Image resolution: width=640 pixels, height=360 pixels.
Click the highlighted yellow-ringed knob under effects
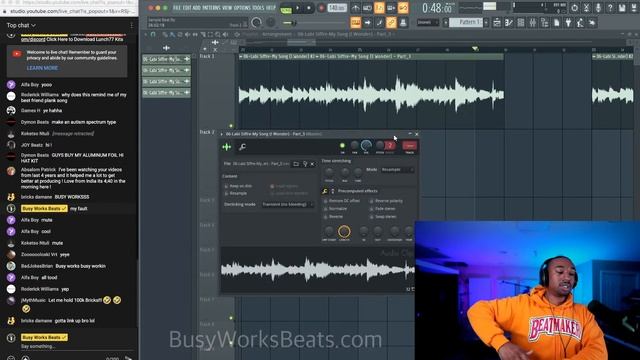click(x=344, y=231)
